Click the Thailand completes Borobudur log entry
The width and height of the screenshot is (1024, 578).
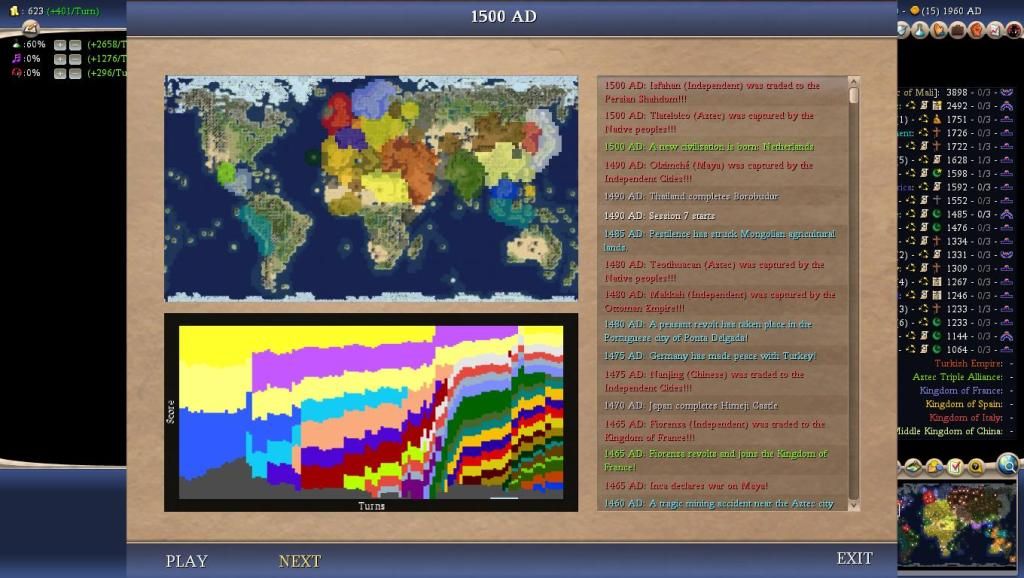click(x=691, y=196)
